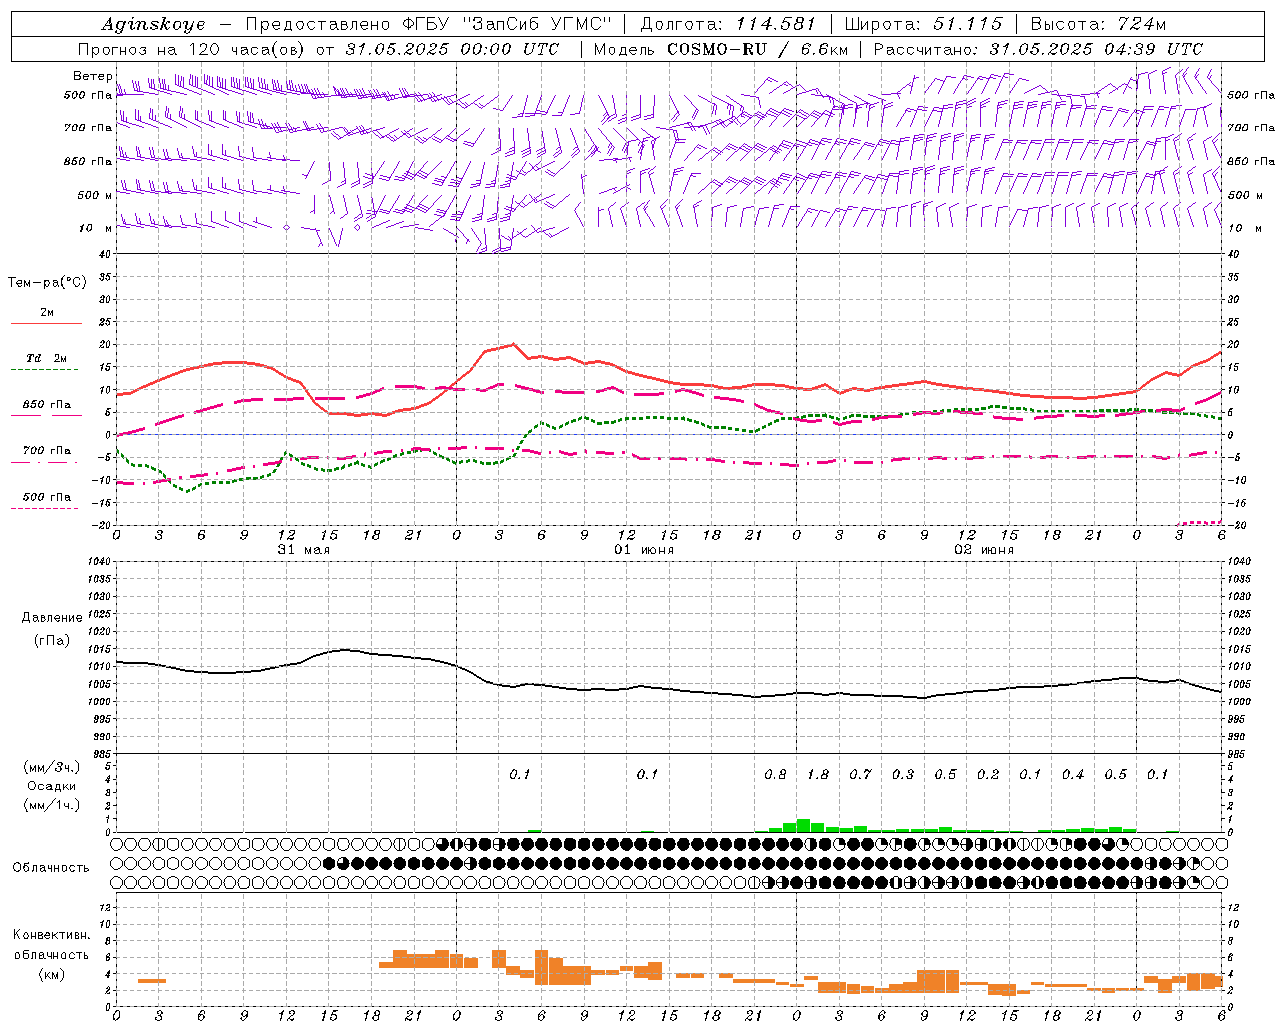The width and height of the screenshot is (1280, 1024).
Task: Click the Давление pressure panel title
Action: [52, 618]
